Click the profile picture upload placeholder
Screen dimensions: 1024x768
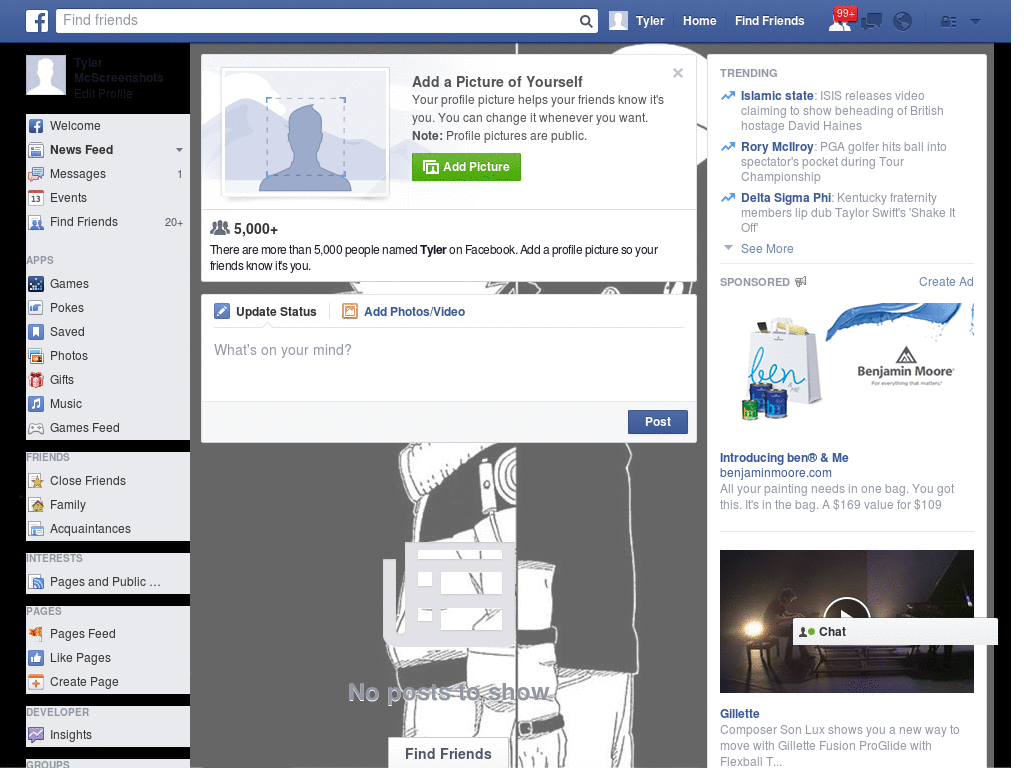coord(306,134)
